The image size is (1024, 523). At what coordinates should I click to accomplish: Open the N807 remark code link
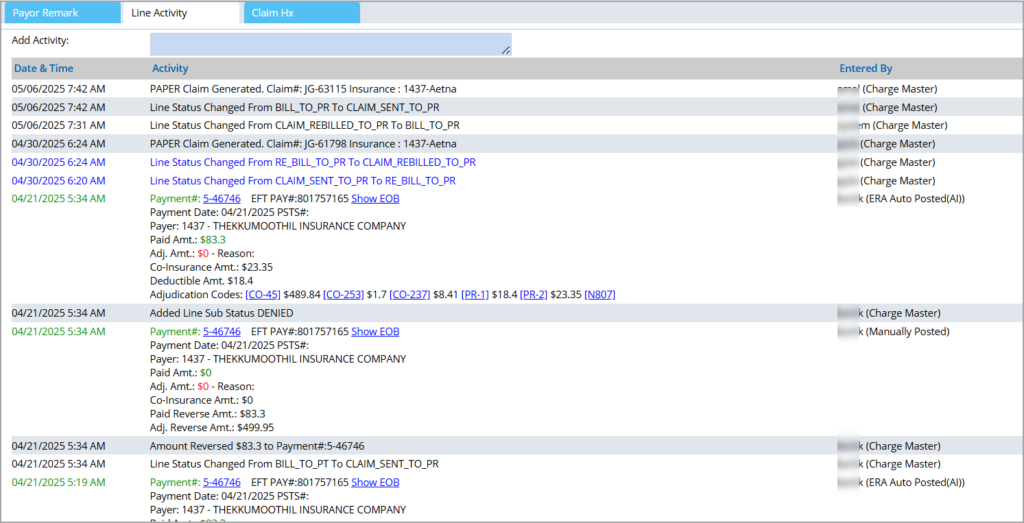pyautogui.click(x=600, y=295)
